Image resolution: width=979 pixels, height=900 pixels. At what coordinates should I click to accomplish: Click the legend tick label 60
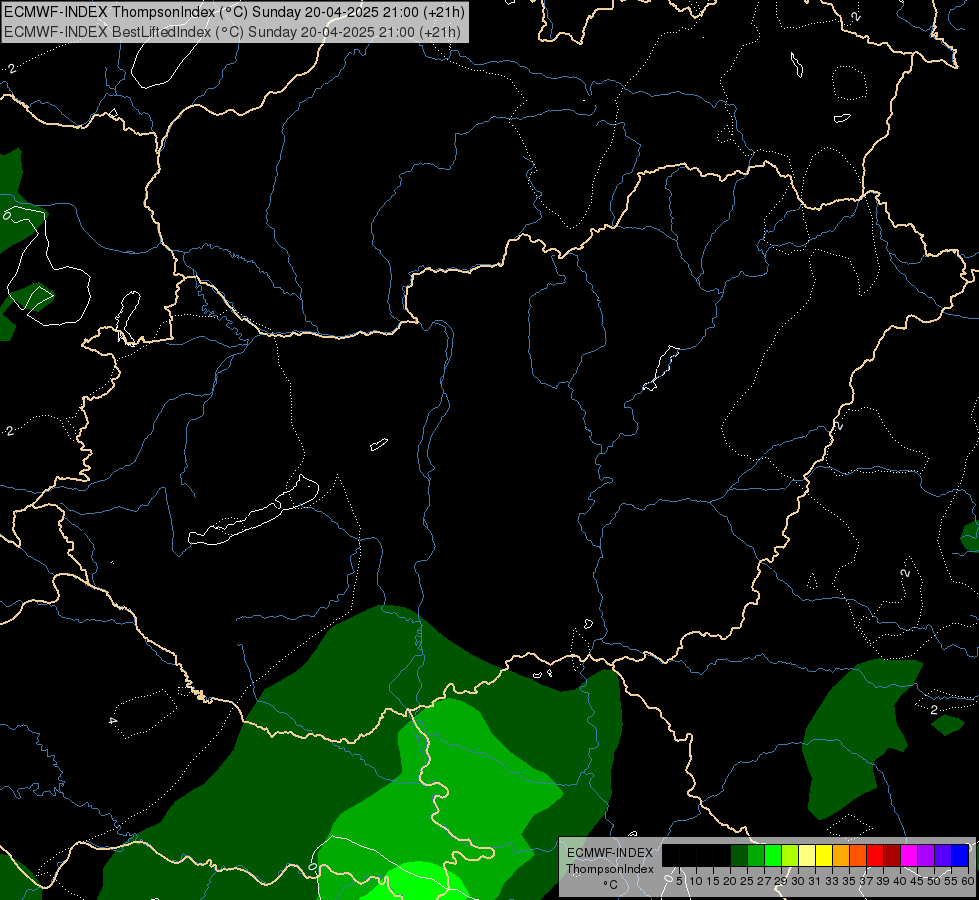coord(968,881)
